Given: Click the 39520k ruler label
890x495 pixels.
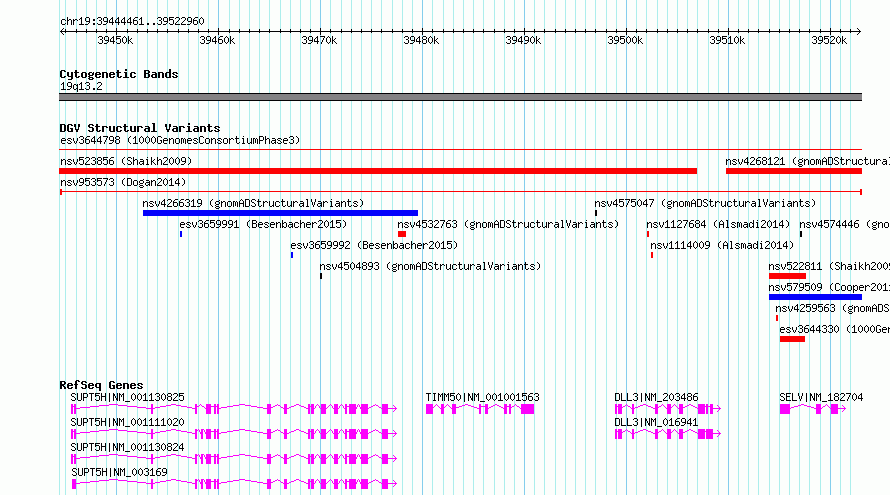Looking at the screenshot, I should [829, 40].
